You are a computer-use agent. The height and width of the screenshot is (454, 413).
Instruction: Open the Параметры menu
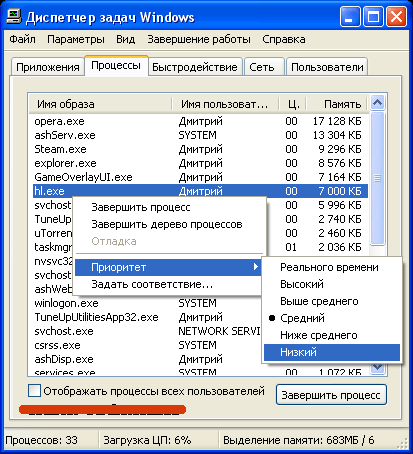[x=76, y=39]
